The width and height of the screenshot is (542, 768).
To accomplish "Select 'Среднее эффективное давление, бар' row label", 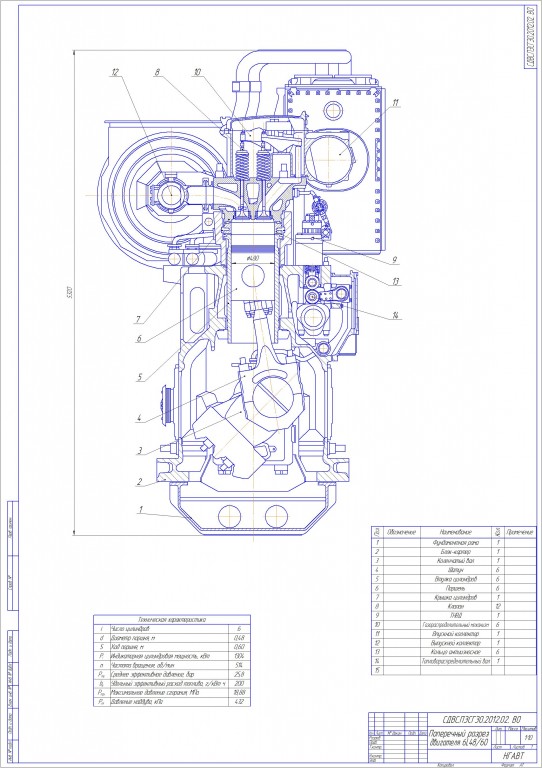I will (x=152, y=674).
